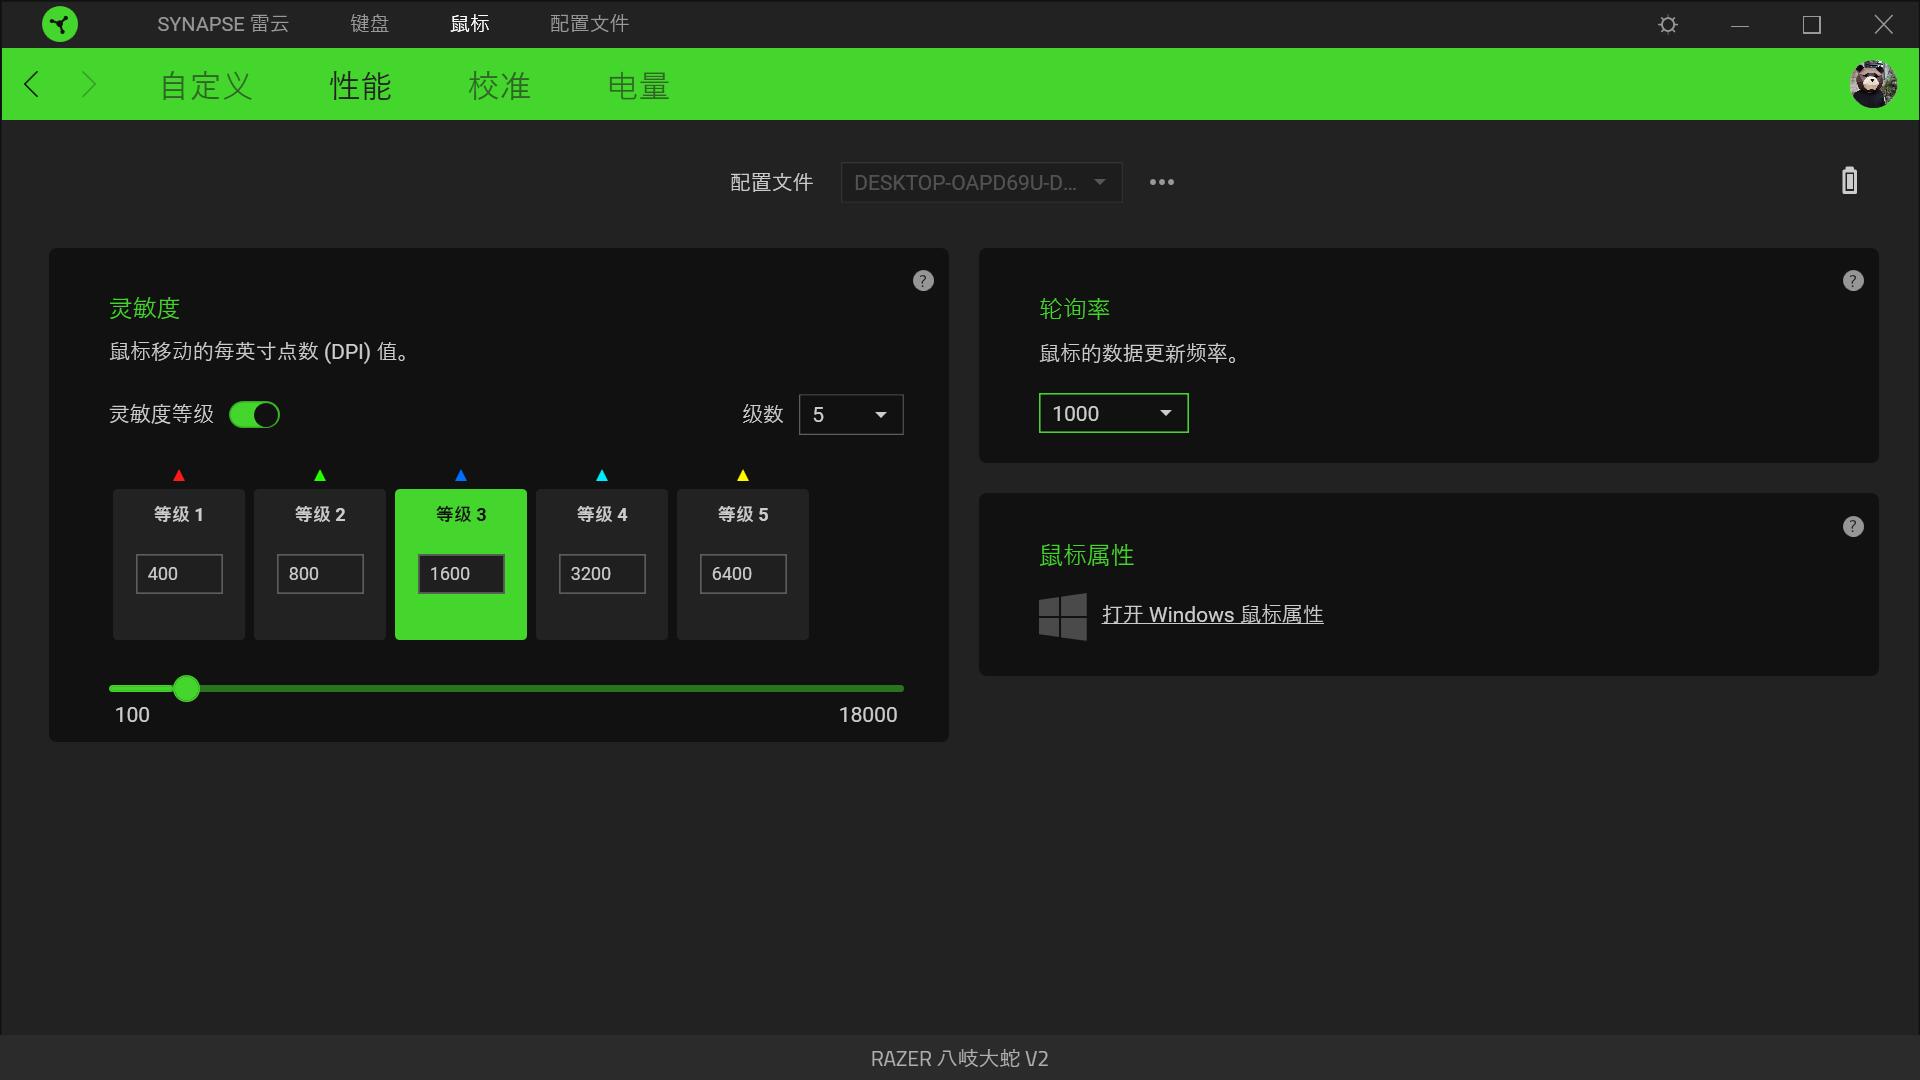Click the help icon beside 灵敏度
This screenshot has width=1920, height=1080.
coord(922,281)
